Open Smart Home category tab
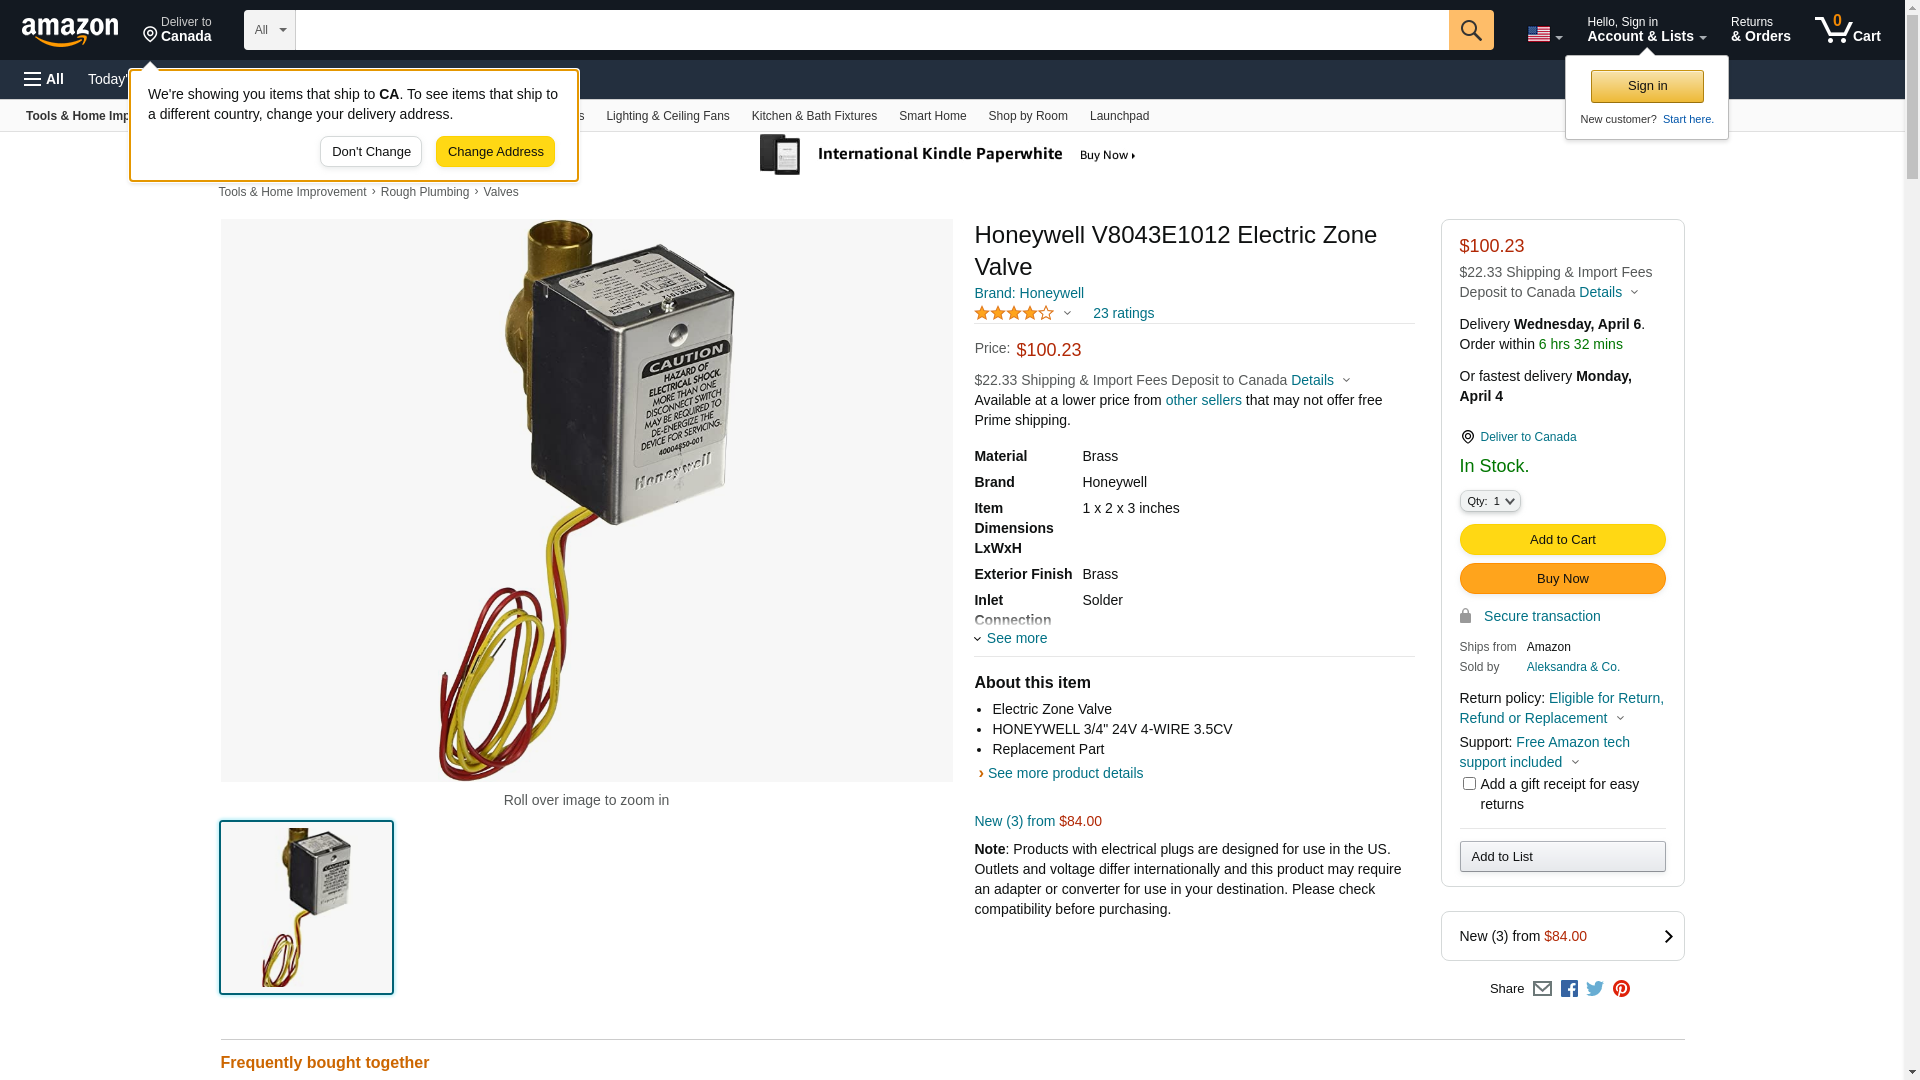Screen dimensions: 1920x1080 [932, 116]
